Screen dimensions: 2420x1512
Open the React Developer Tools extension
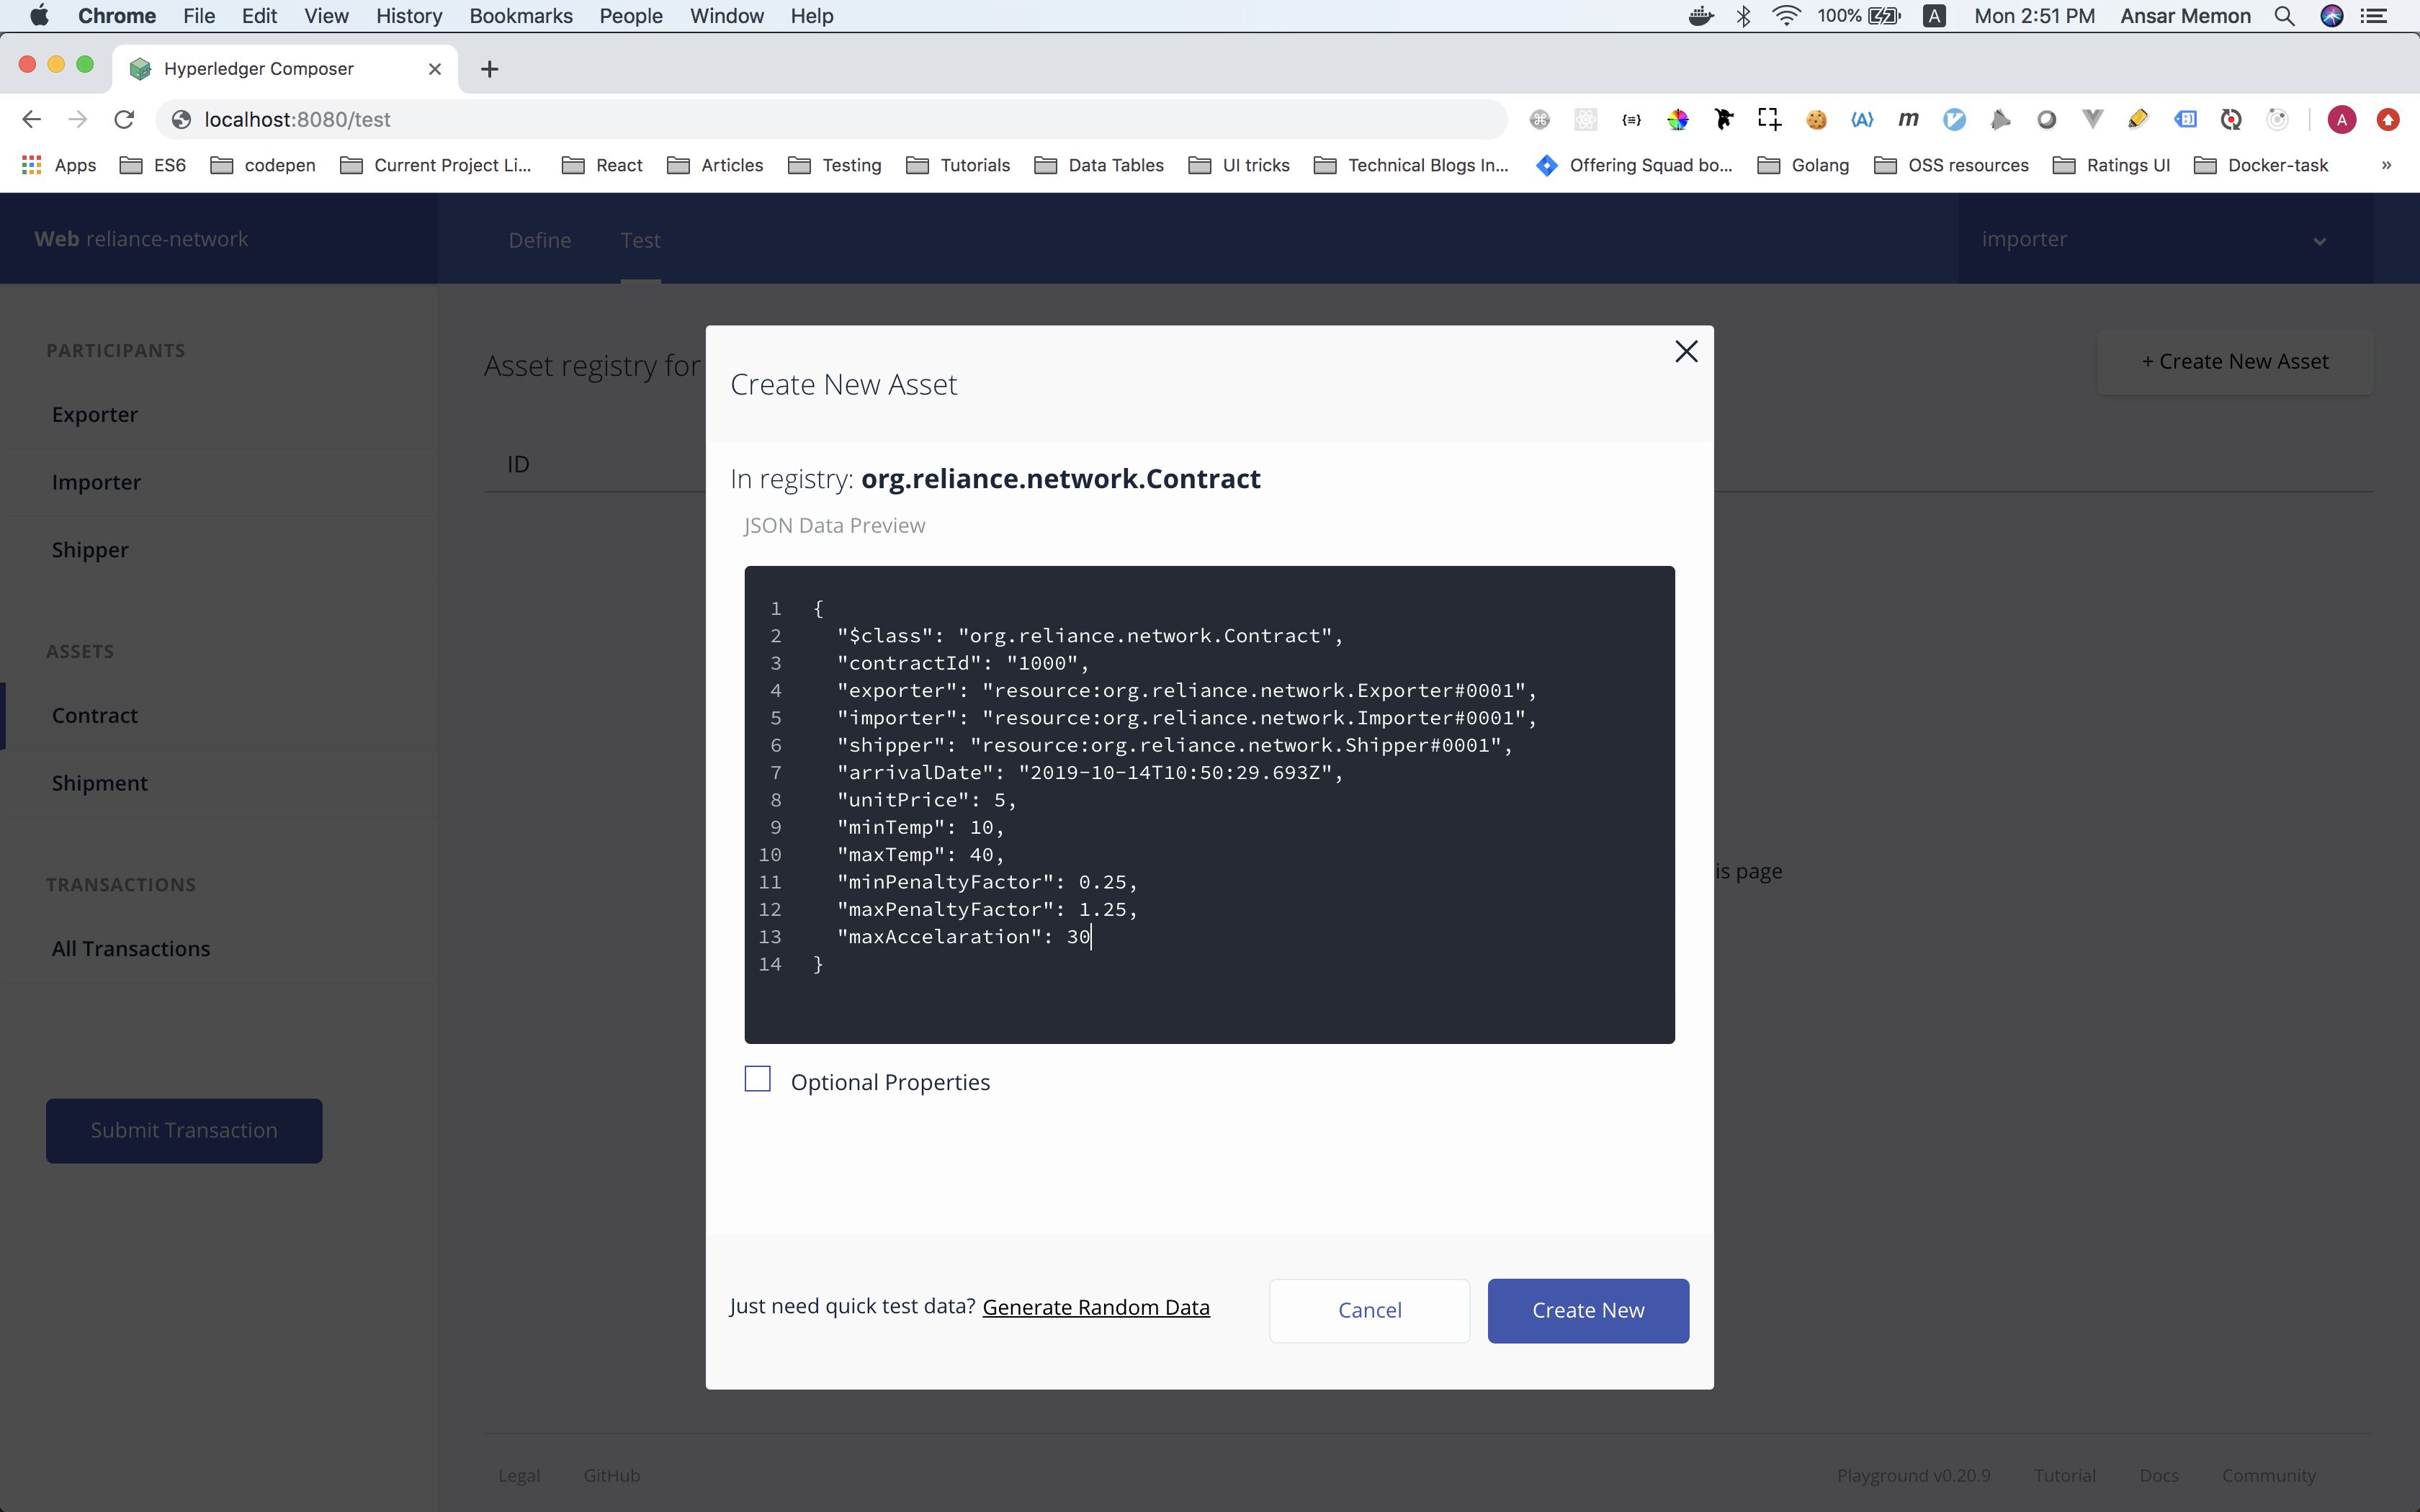click(1585, 119)
